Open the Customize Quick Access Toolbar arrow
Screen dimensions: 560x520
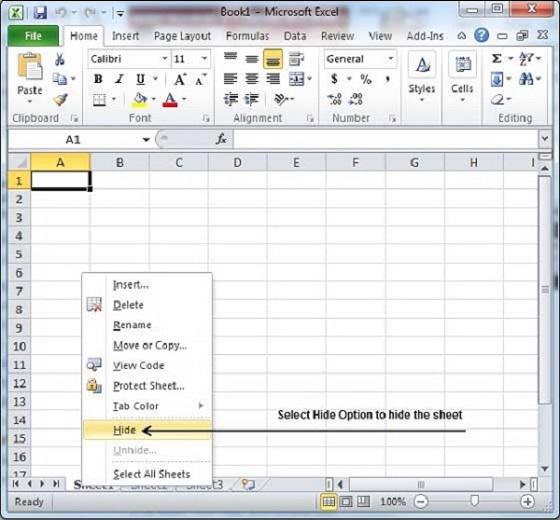[x=121, y=14]
